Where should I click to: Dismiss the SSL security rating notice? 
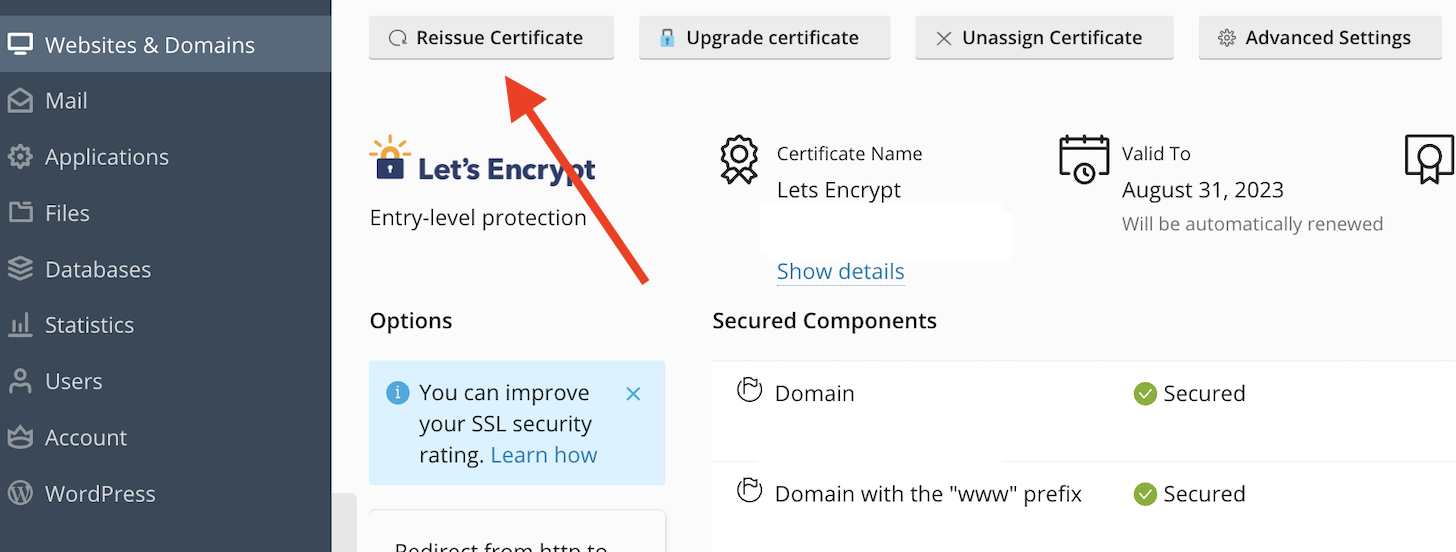click(x=633, y=394)
